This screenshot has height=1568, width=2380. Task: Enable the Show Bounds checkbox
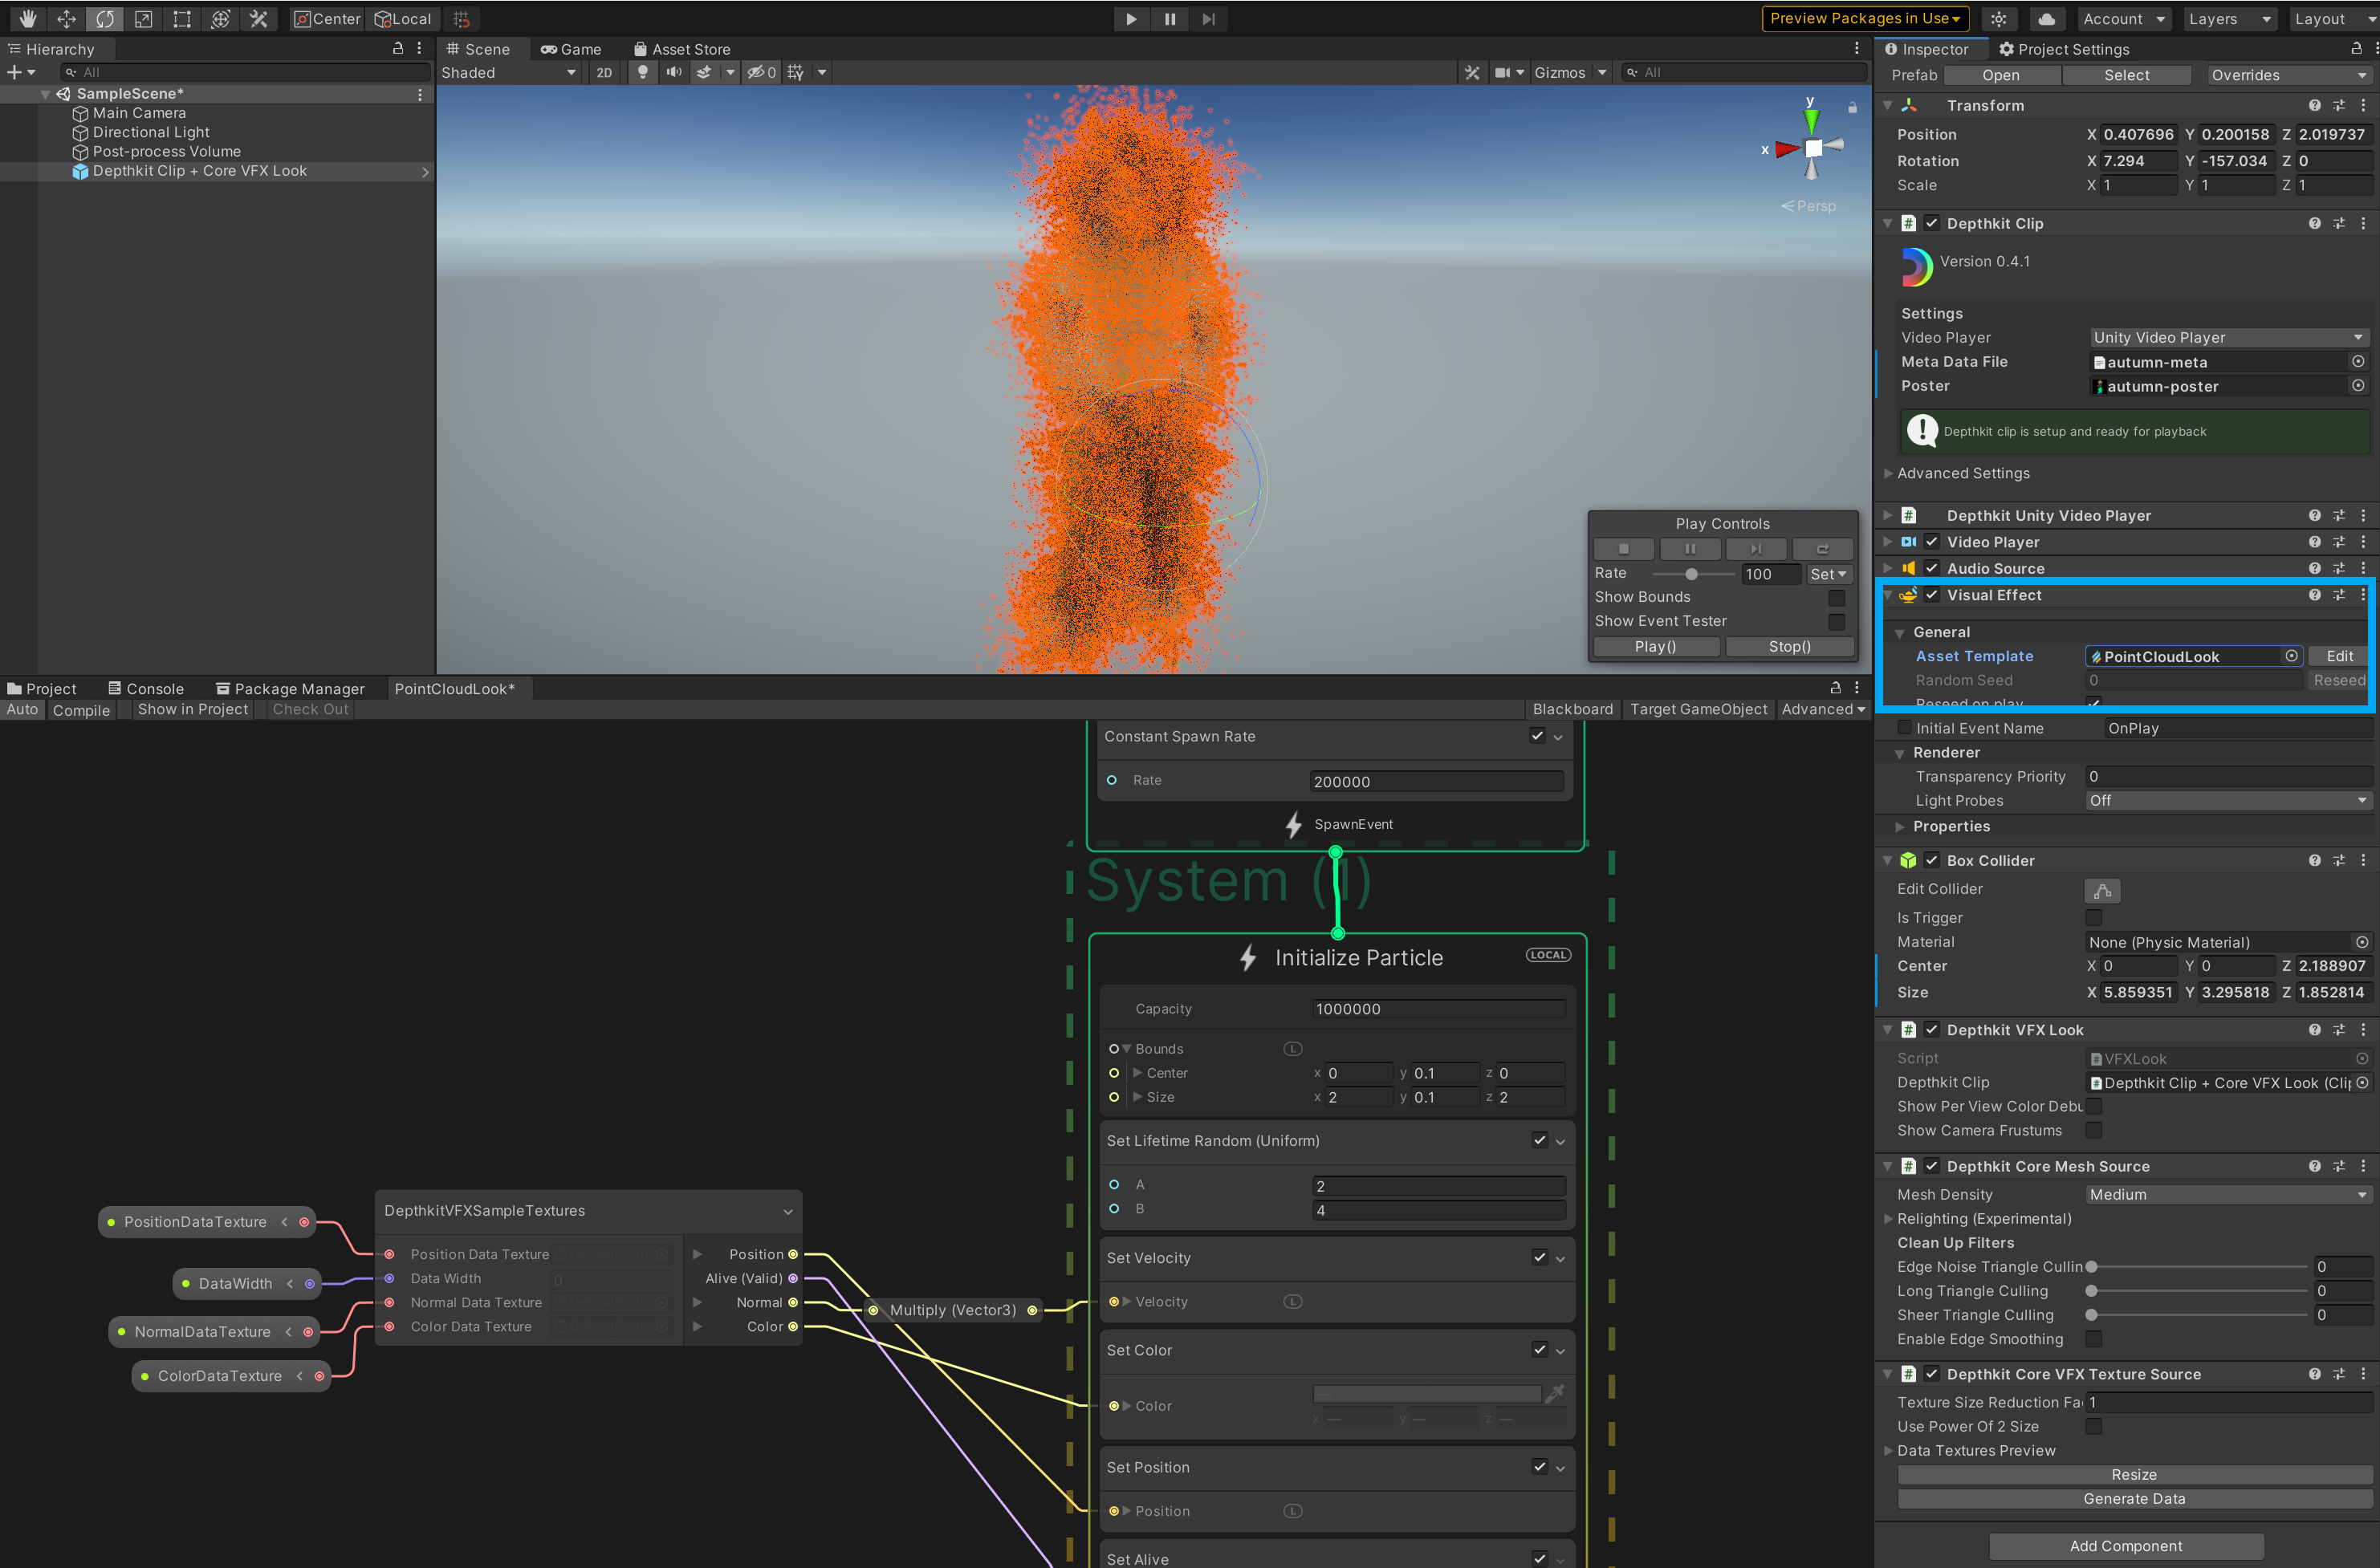pyautogui.click(x=1836, y=597)
